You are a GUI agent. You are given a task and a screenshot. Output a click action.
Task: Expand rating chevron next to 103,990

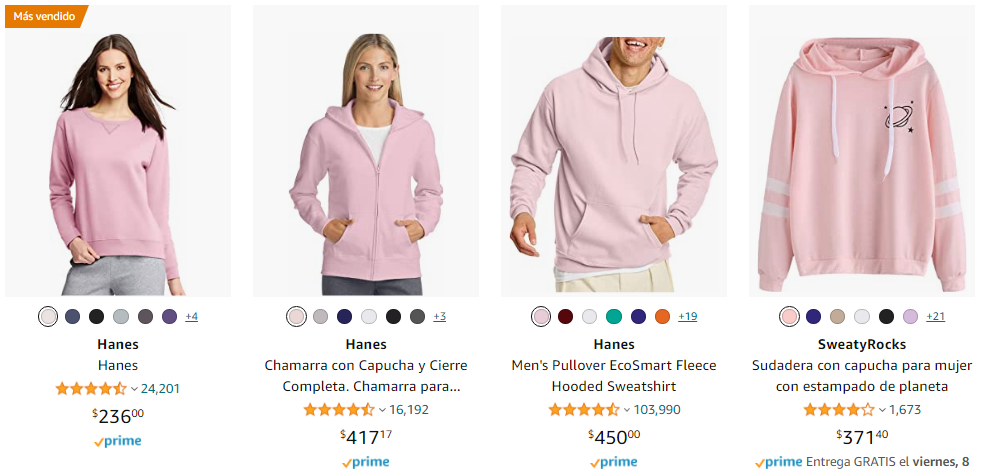click(x=626, y=411)
